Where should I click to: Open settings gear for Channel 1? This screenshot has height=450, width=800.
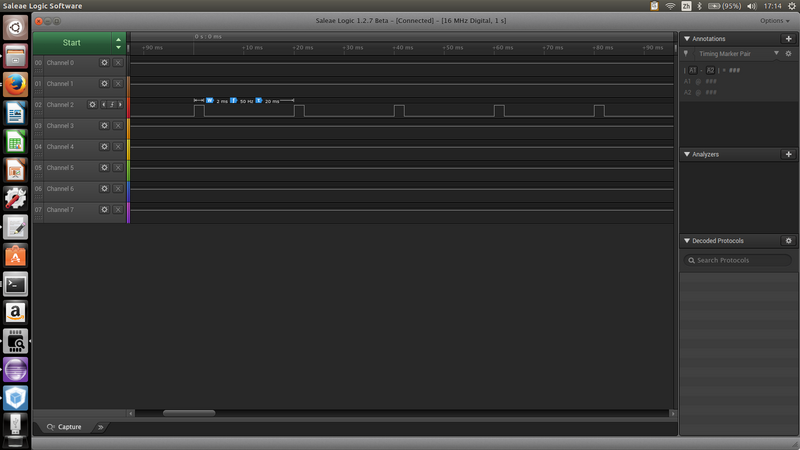[104, 84]
